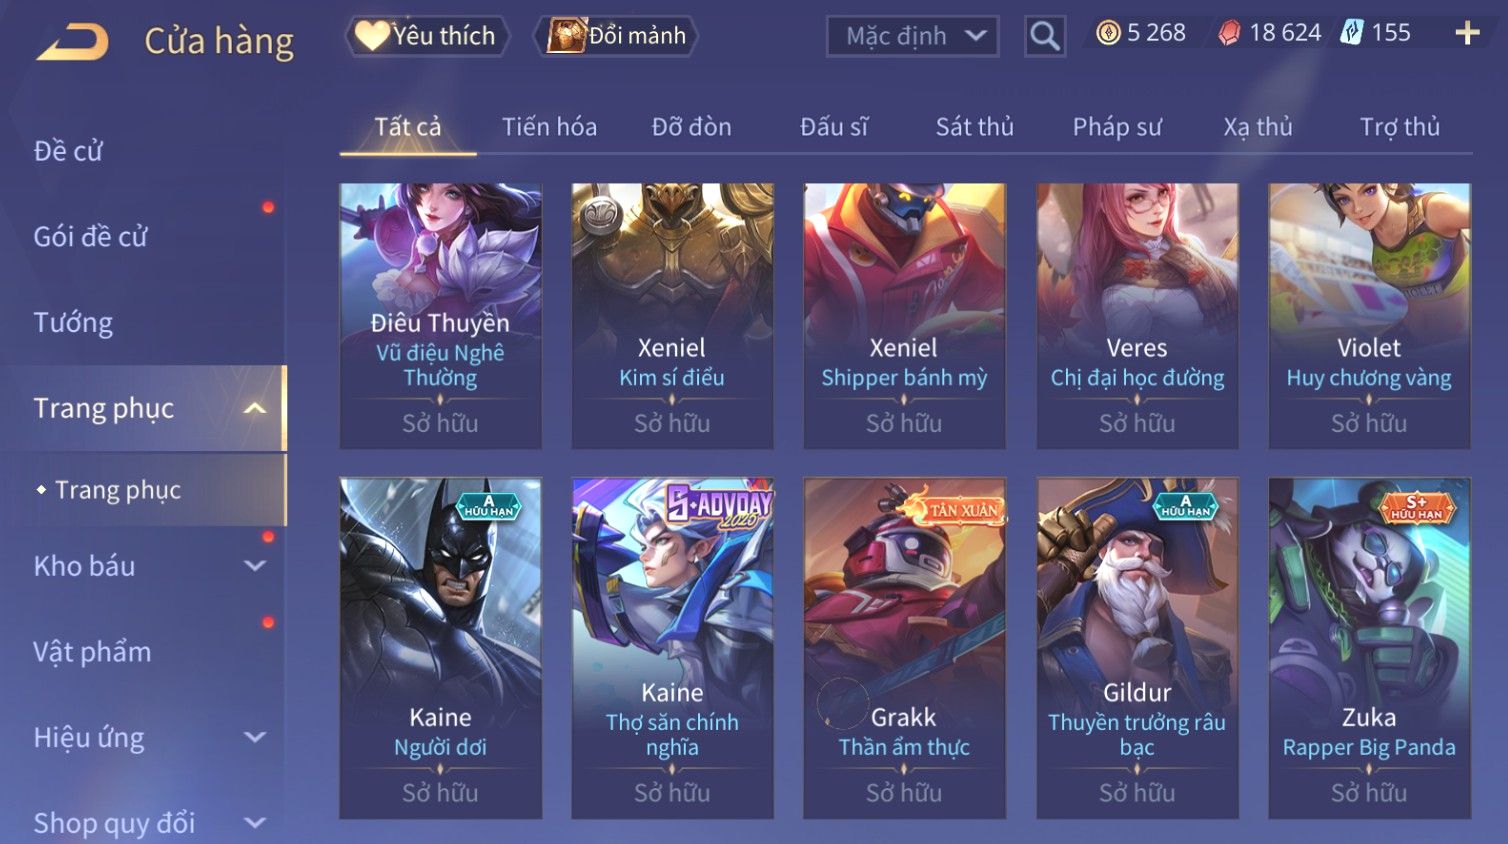Open Yêu thích favorites heart button
1508x844 pixels.
[x=427, y=36]
